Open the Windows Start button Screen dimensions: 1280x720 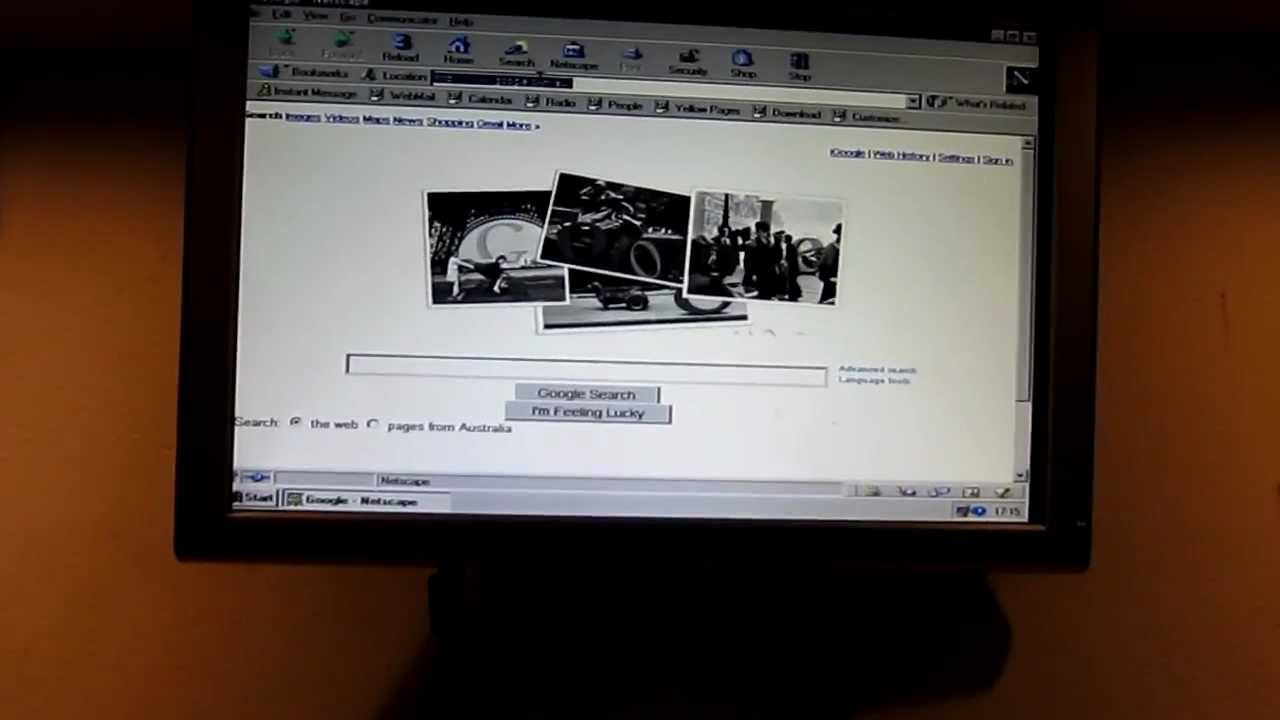254,497
